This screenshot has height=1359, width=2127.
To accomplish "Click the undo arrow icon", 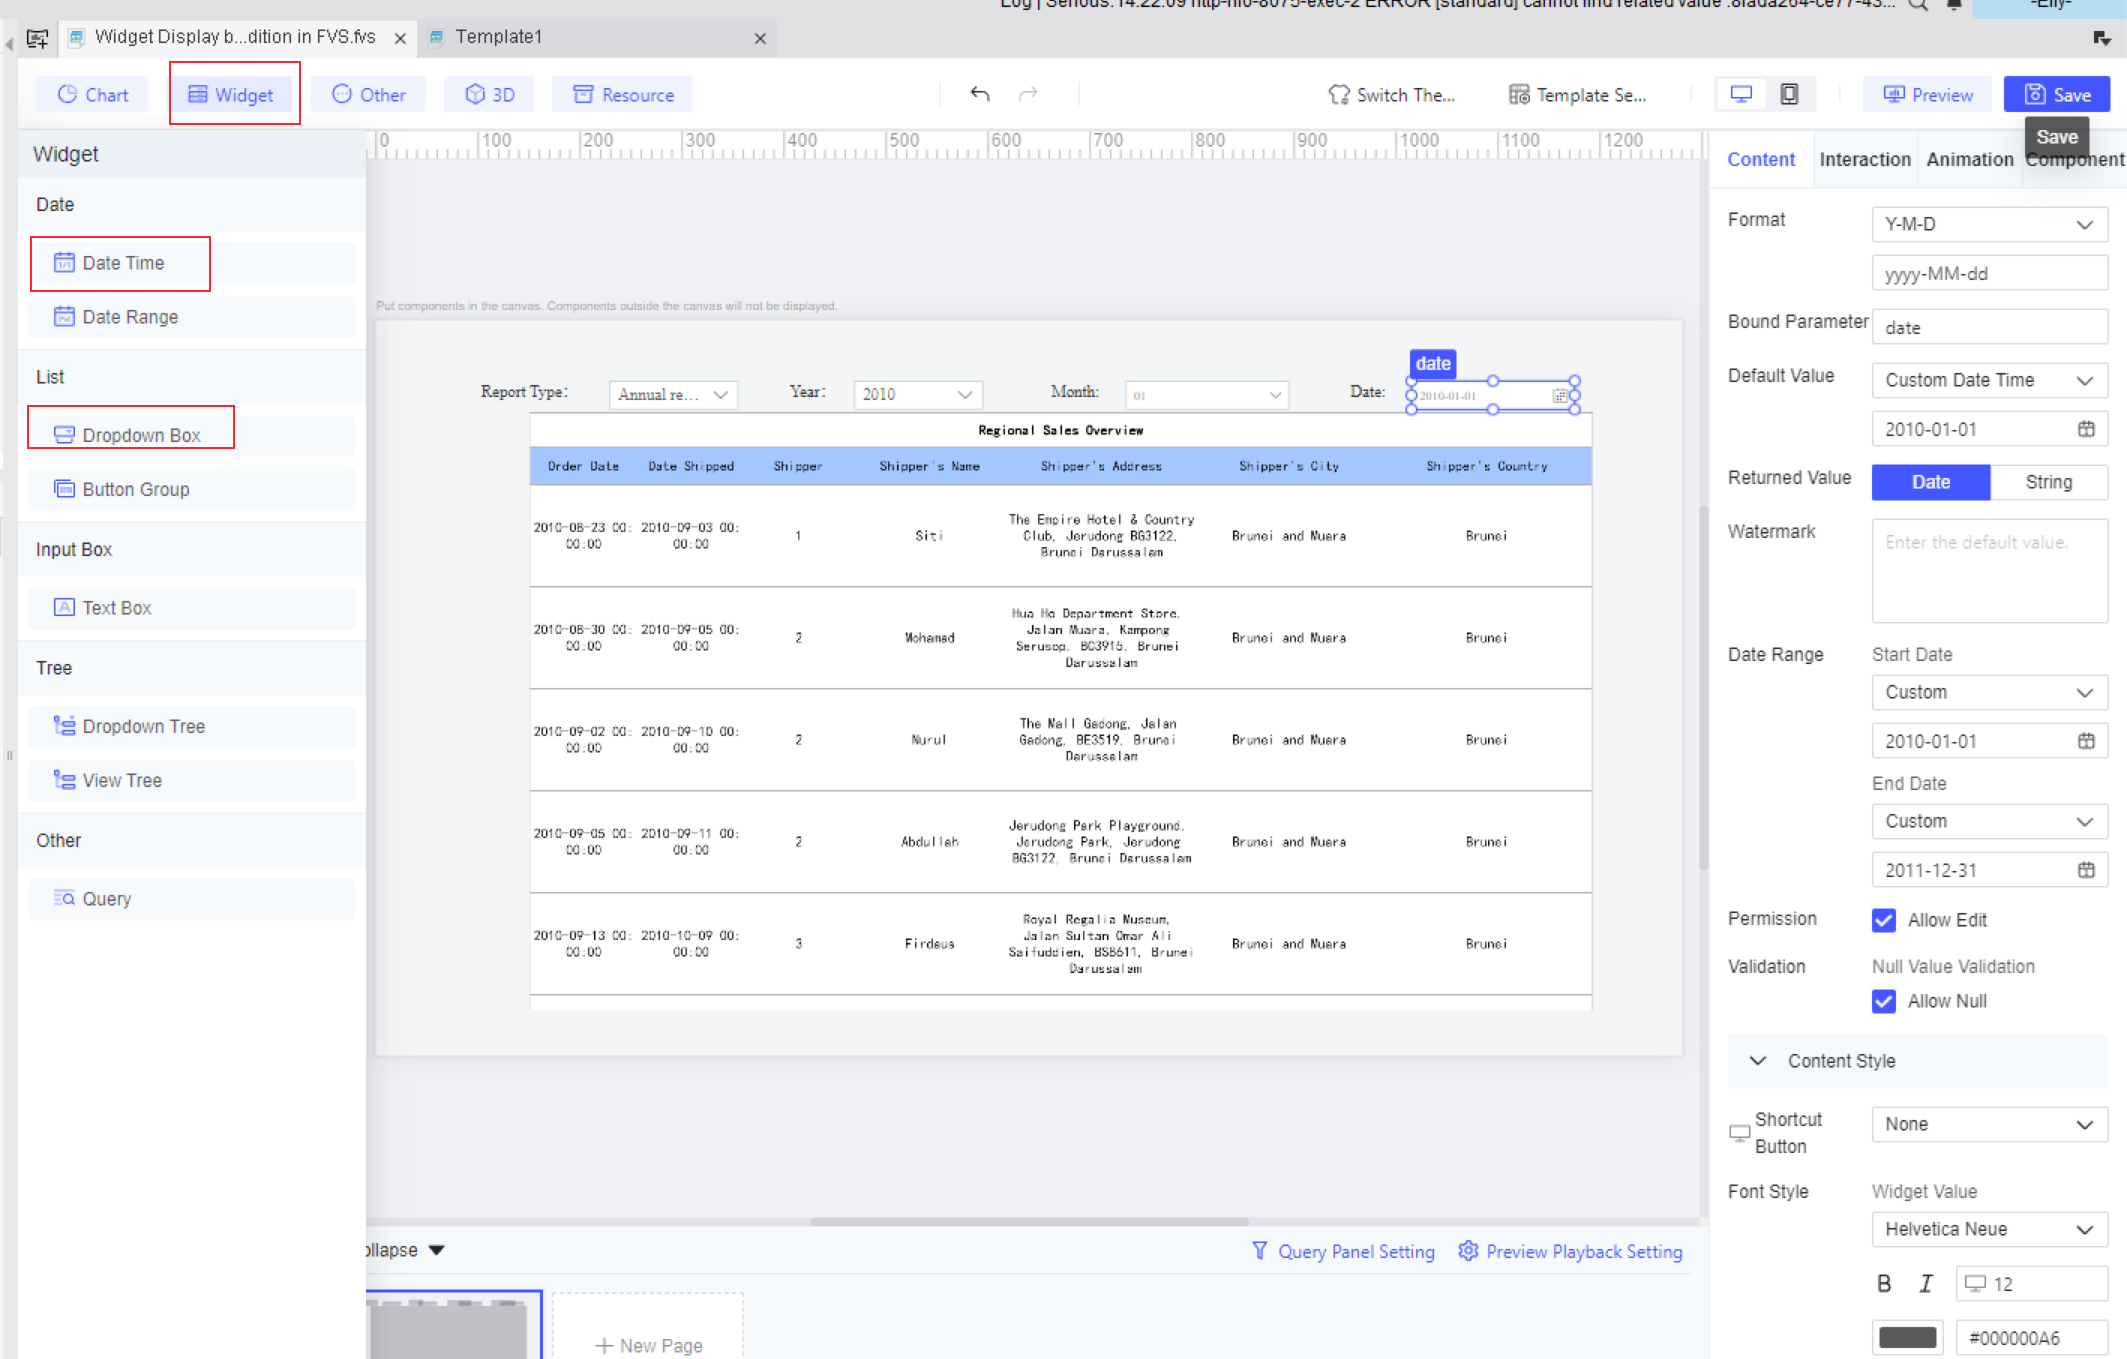I will click(980, 94).
